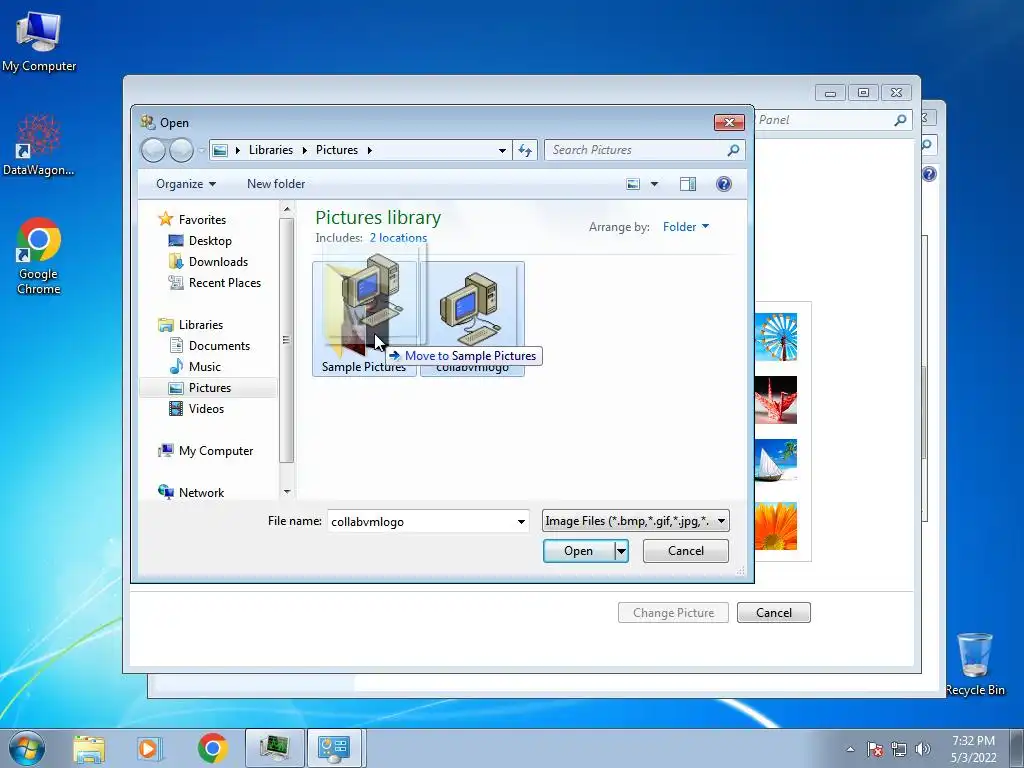This screenshot has width=1024, height=768.
Task: Change the view using the views icon
Action: pos(633,184)
